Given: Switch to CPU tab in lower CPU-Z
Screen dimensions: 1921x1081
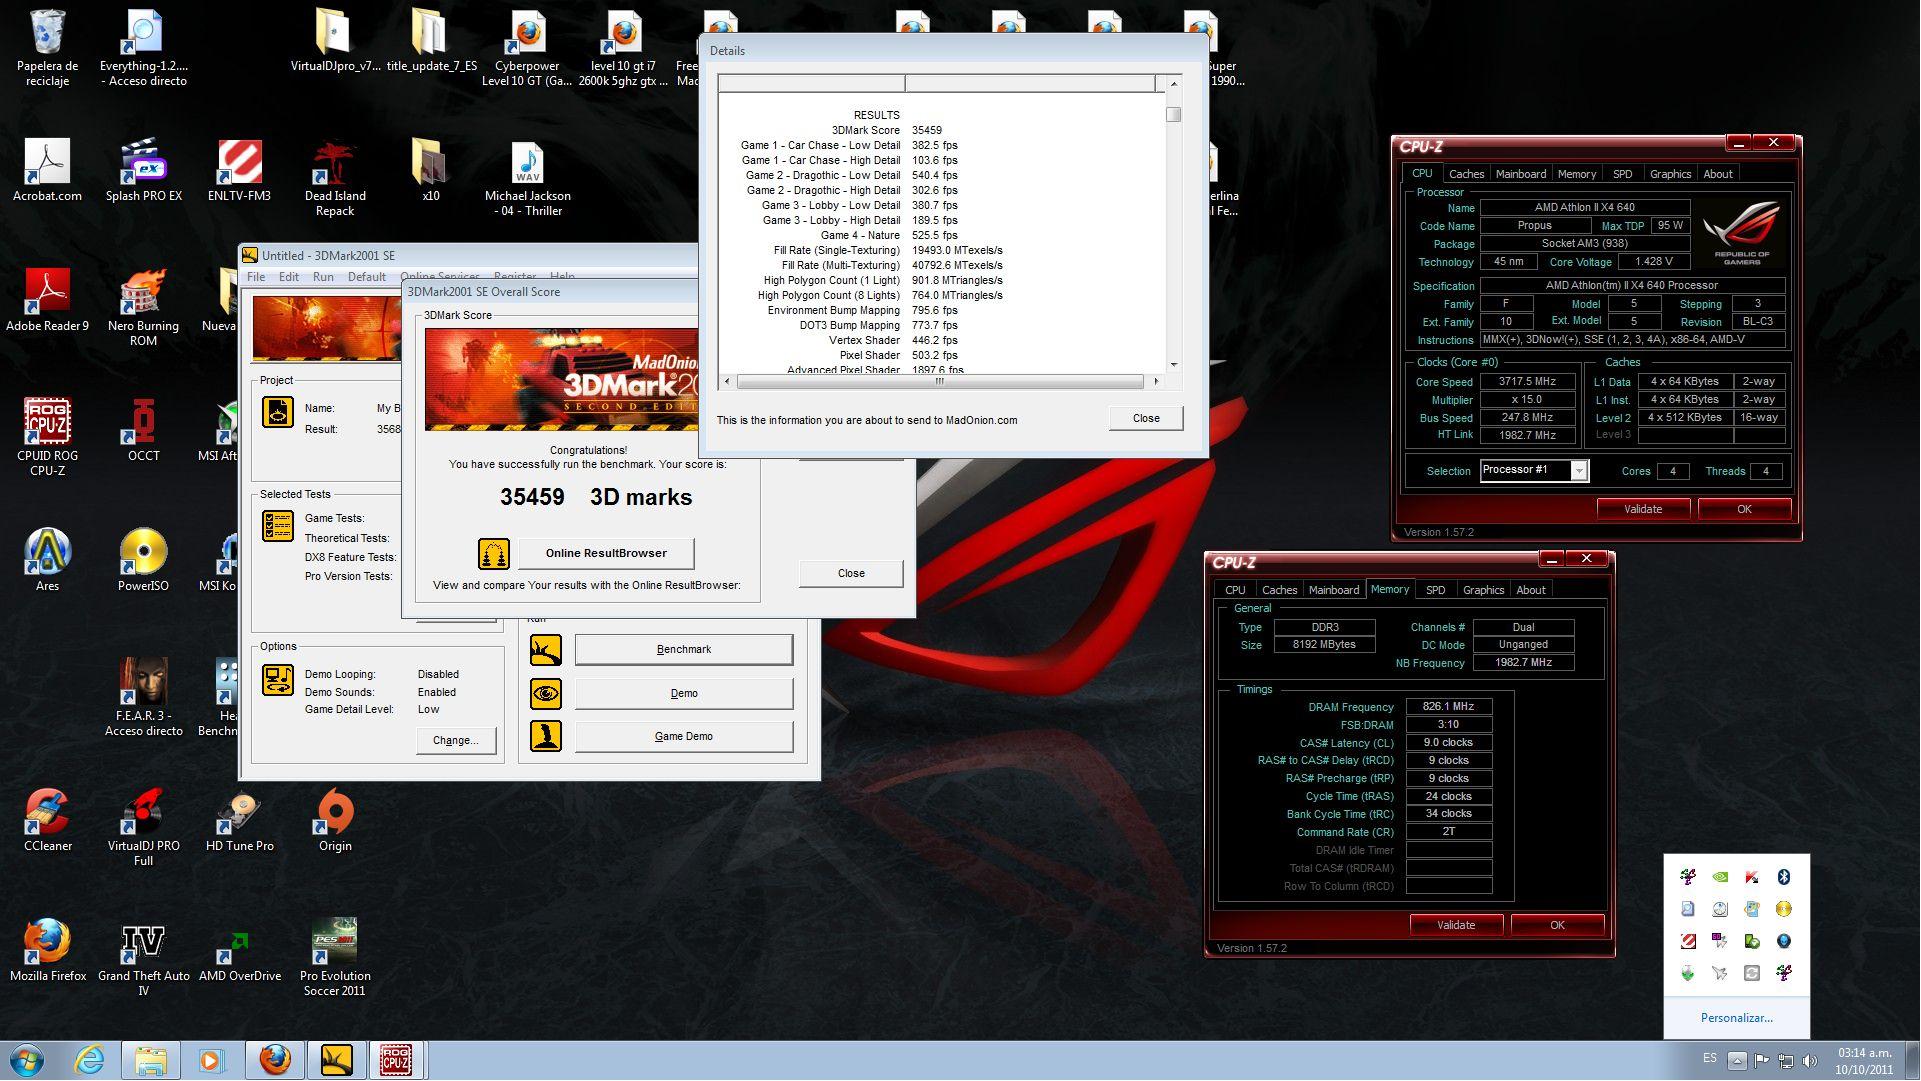Looking at the screenshot, I should coord(1235,590).
